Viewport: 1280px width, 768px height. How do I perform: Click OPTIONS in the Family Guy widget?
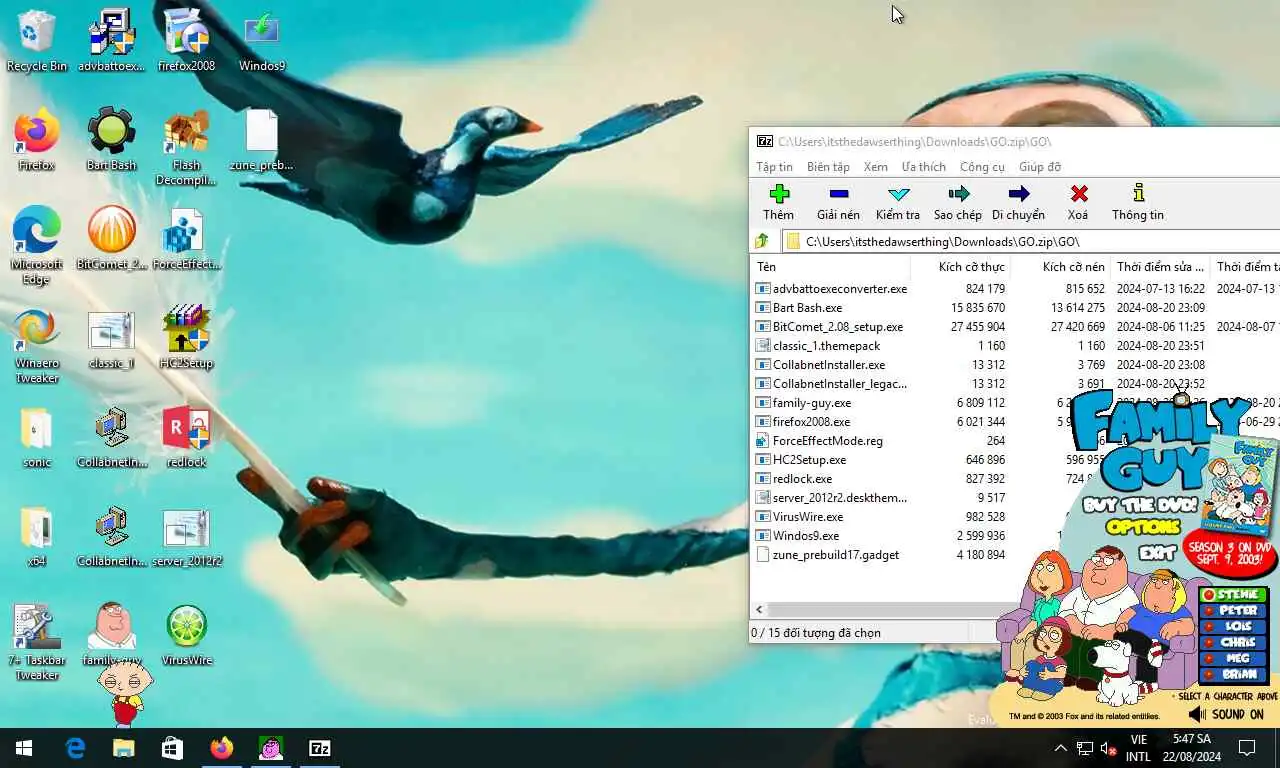pyautogui.click(x=1143, y=527)
